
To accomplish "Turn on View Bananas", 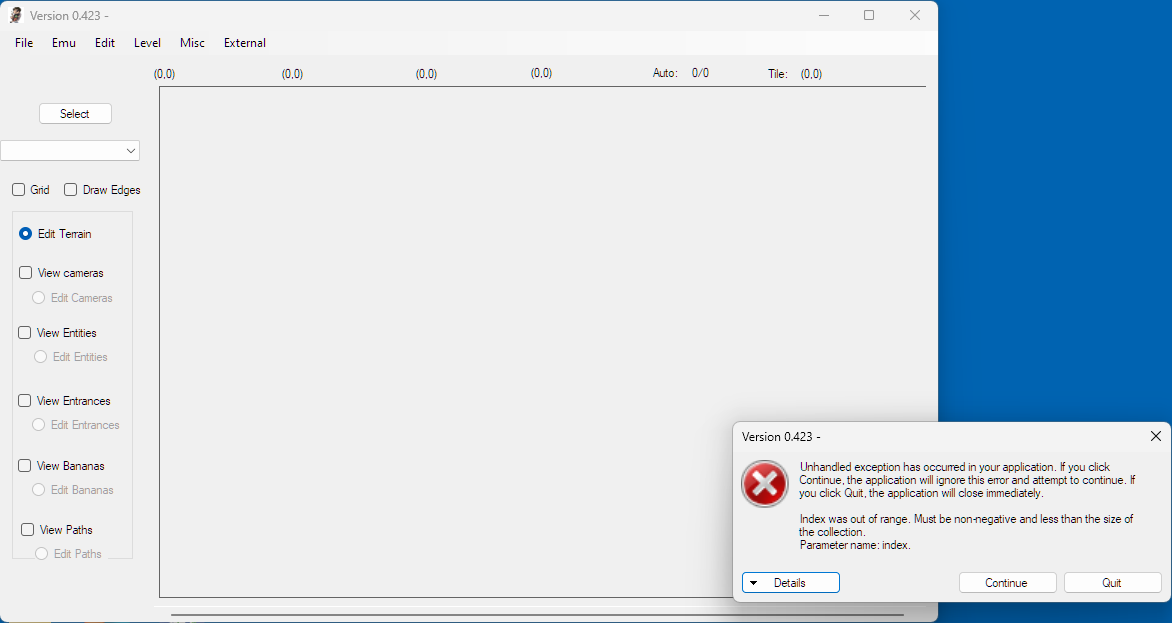I will [x=25, y=466].
